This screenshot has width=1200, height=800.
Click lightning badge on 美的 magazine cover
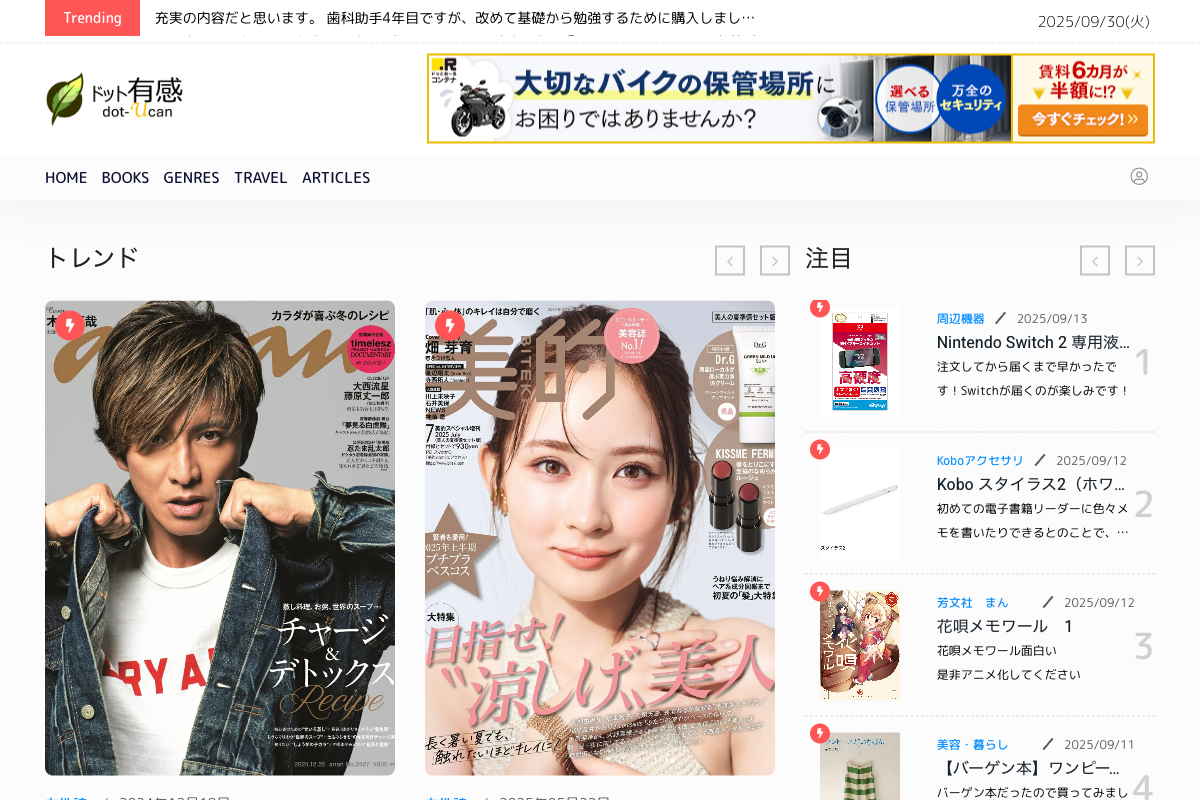click(450, 325)
